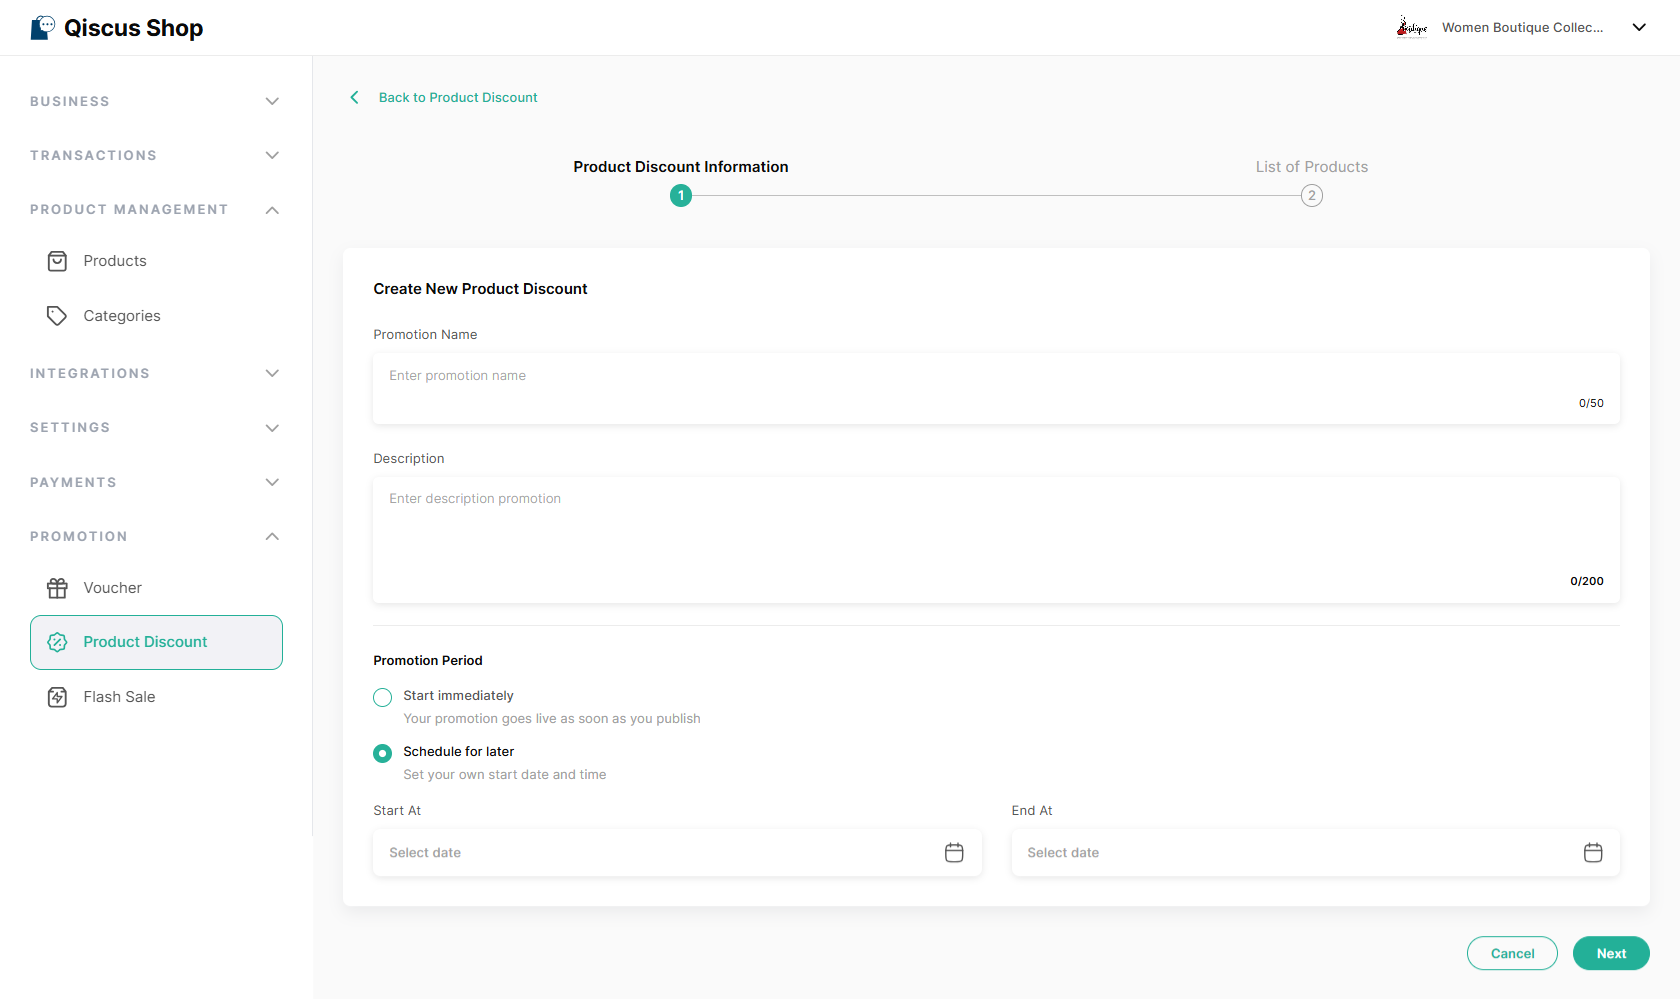Focus the Promotion Name input field

pos(996,388)
